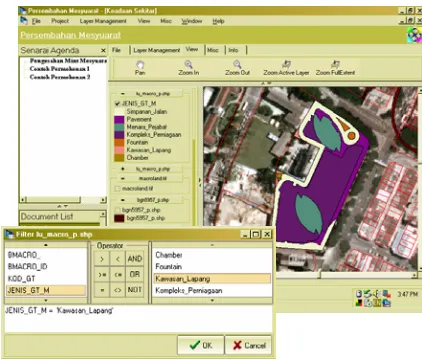Click the greater-than operator button
The width and height of the screenshot is (422, 360).
pos(102,259)
